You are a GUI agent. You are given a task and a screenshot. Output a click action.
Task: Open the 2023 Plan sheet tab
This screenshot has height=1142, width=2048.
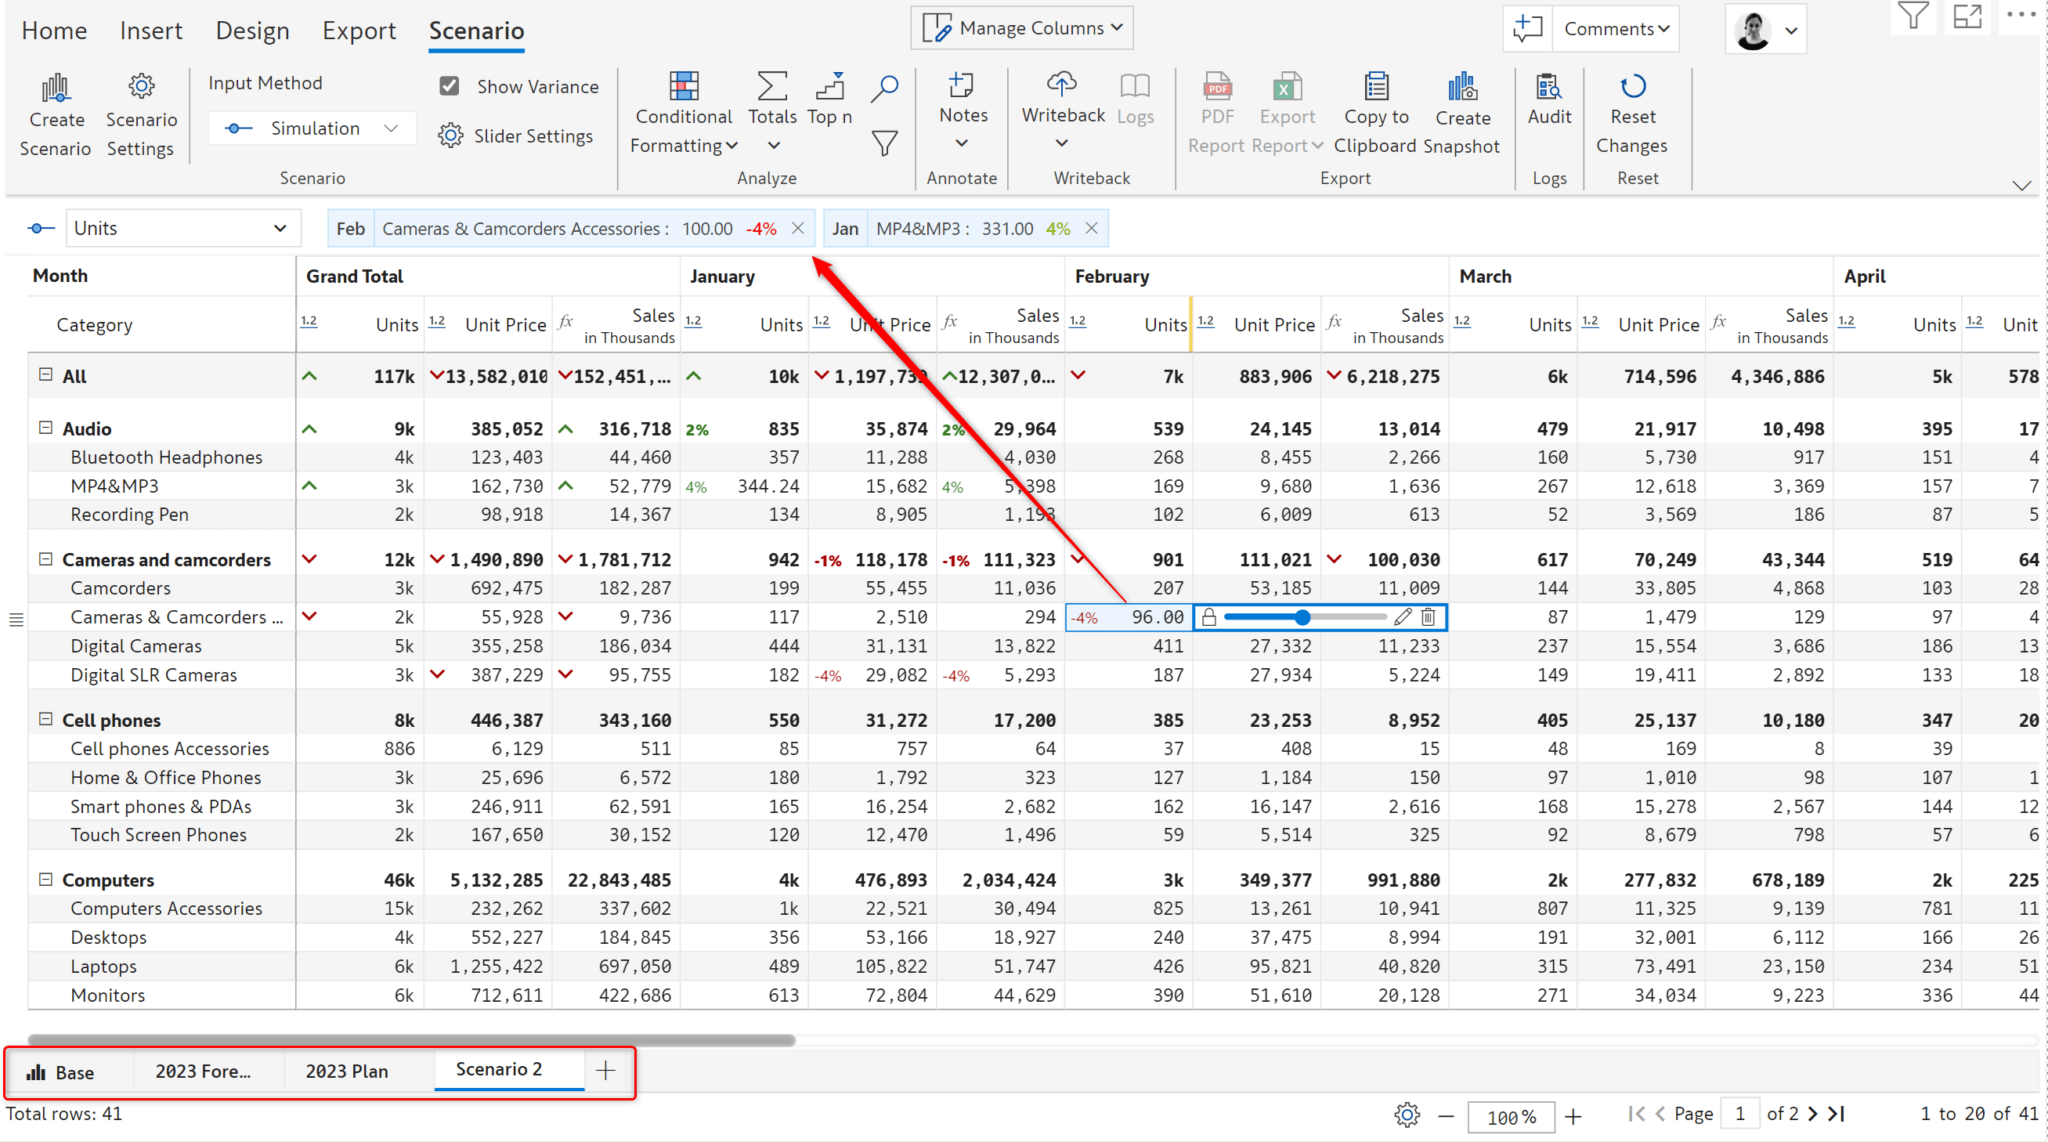point(346,1071)
